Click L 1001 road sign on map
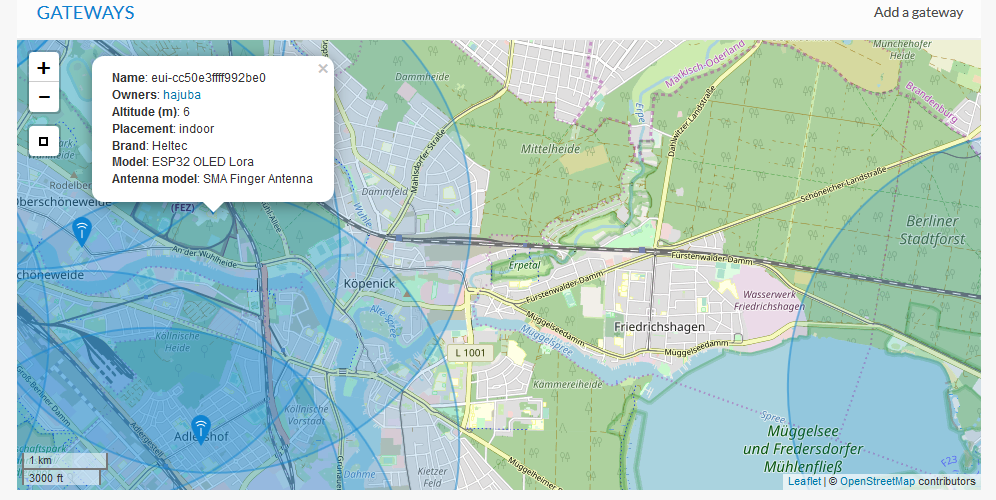 (470, 353)
